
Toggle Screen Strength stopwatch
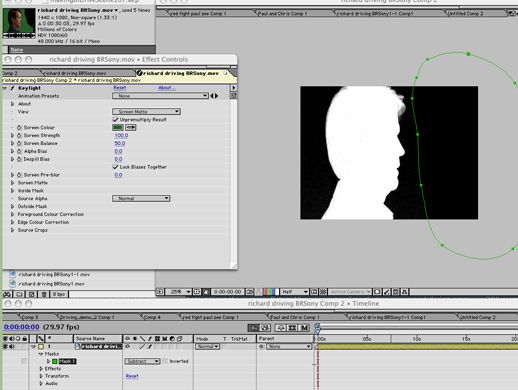pyautogui.click(x=19, y=135)
